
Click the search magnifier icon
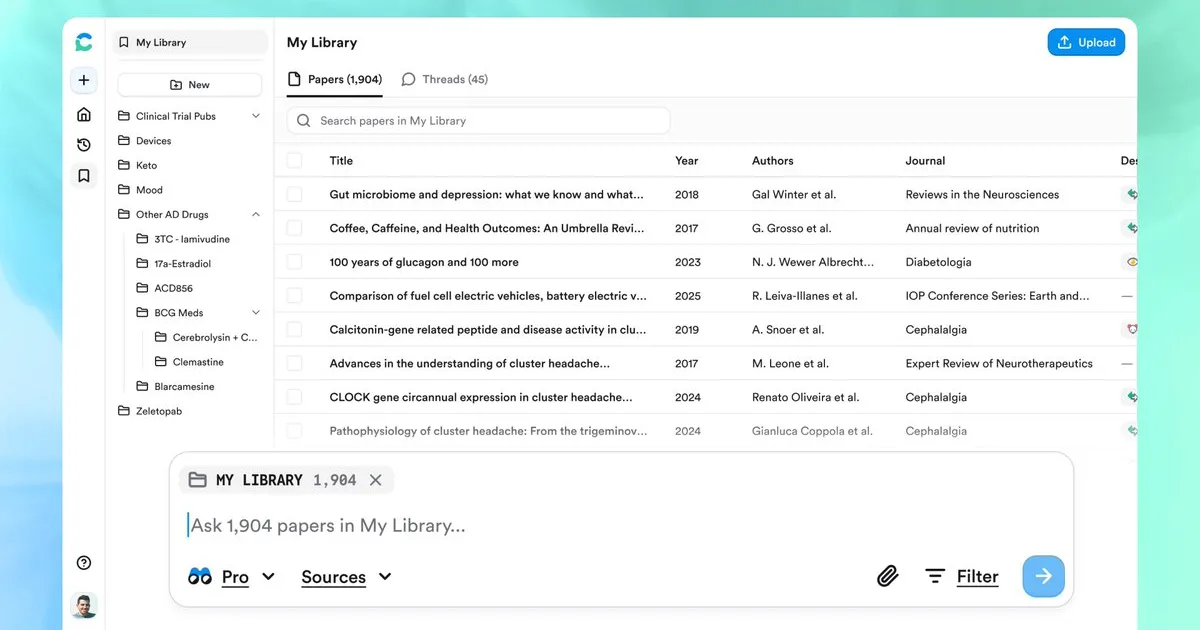pyautogui.click(x=304, y=121)
